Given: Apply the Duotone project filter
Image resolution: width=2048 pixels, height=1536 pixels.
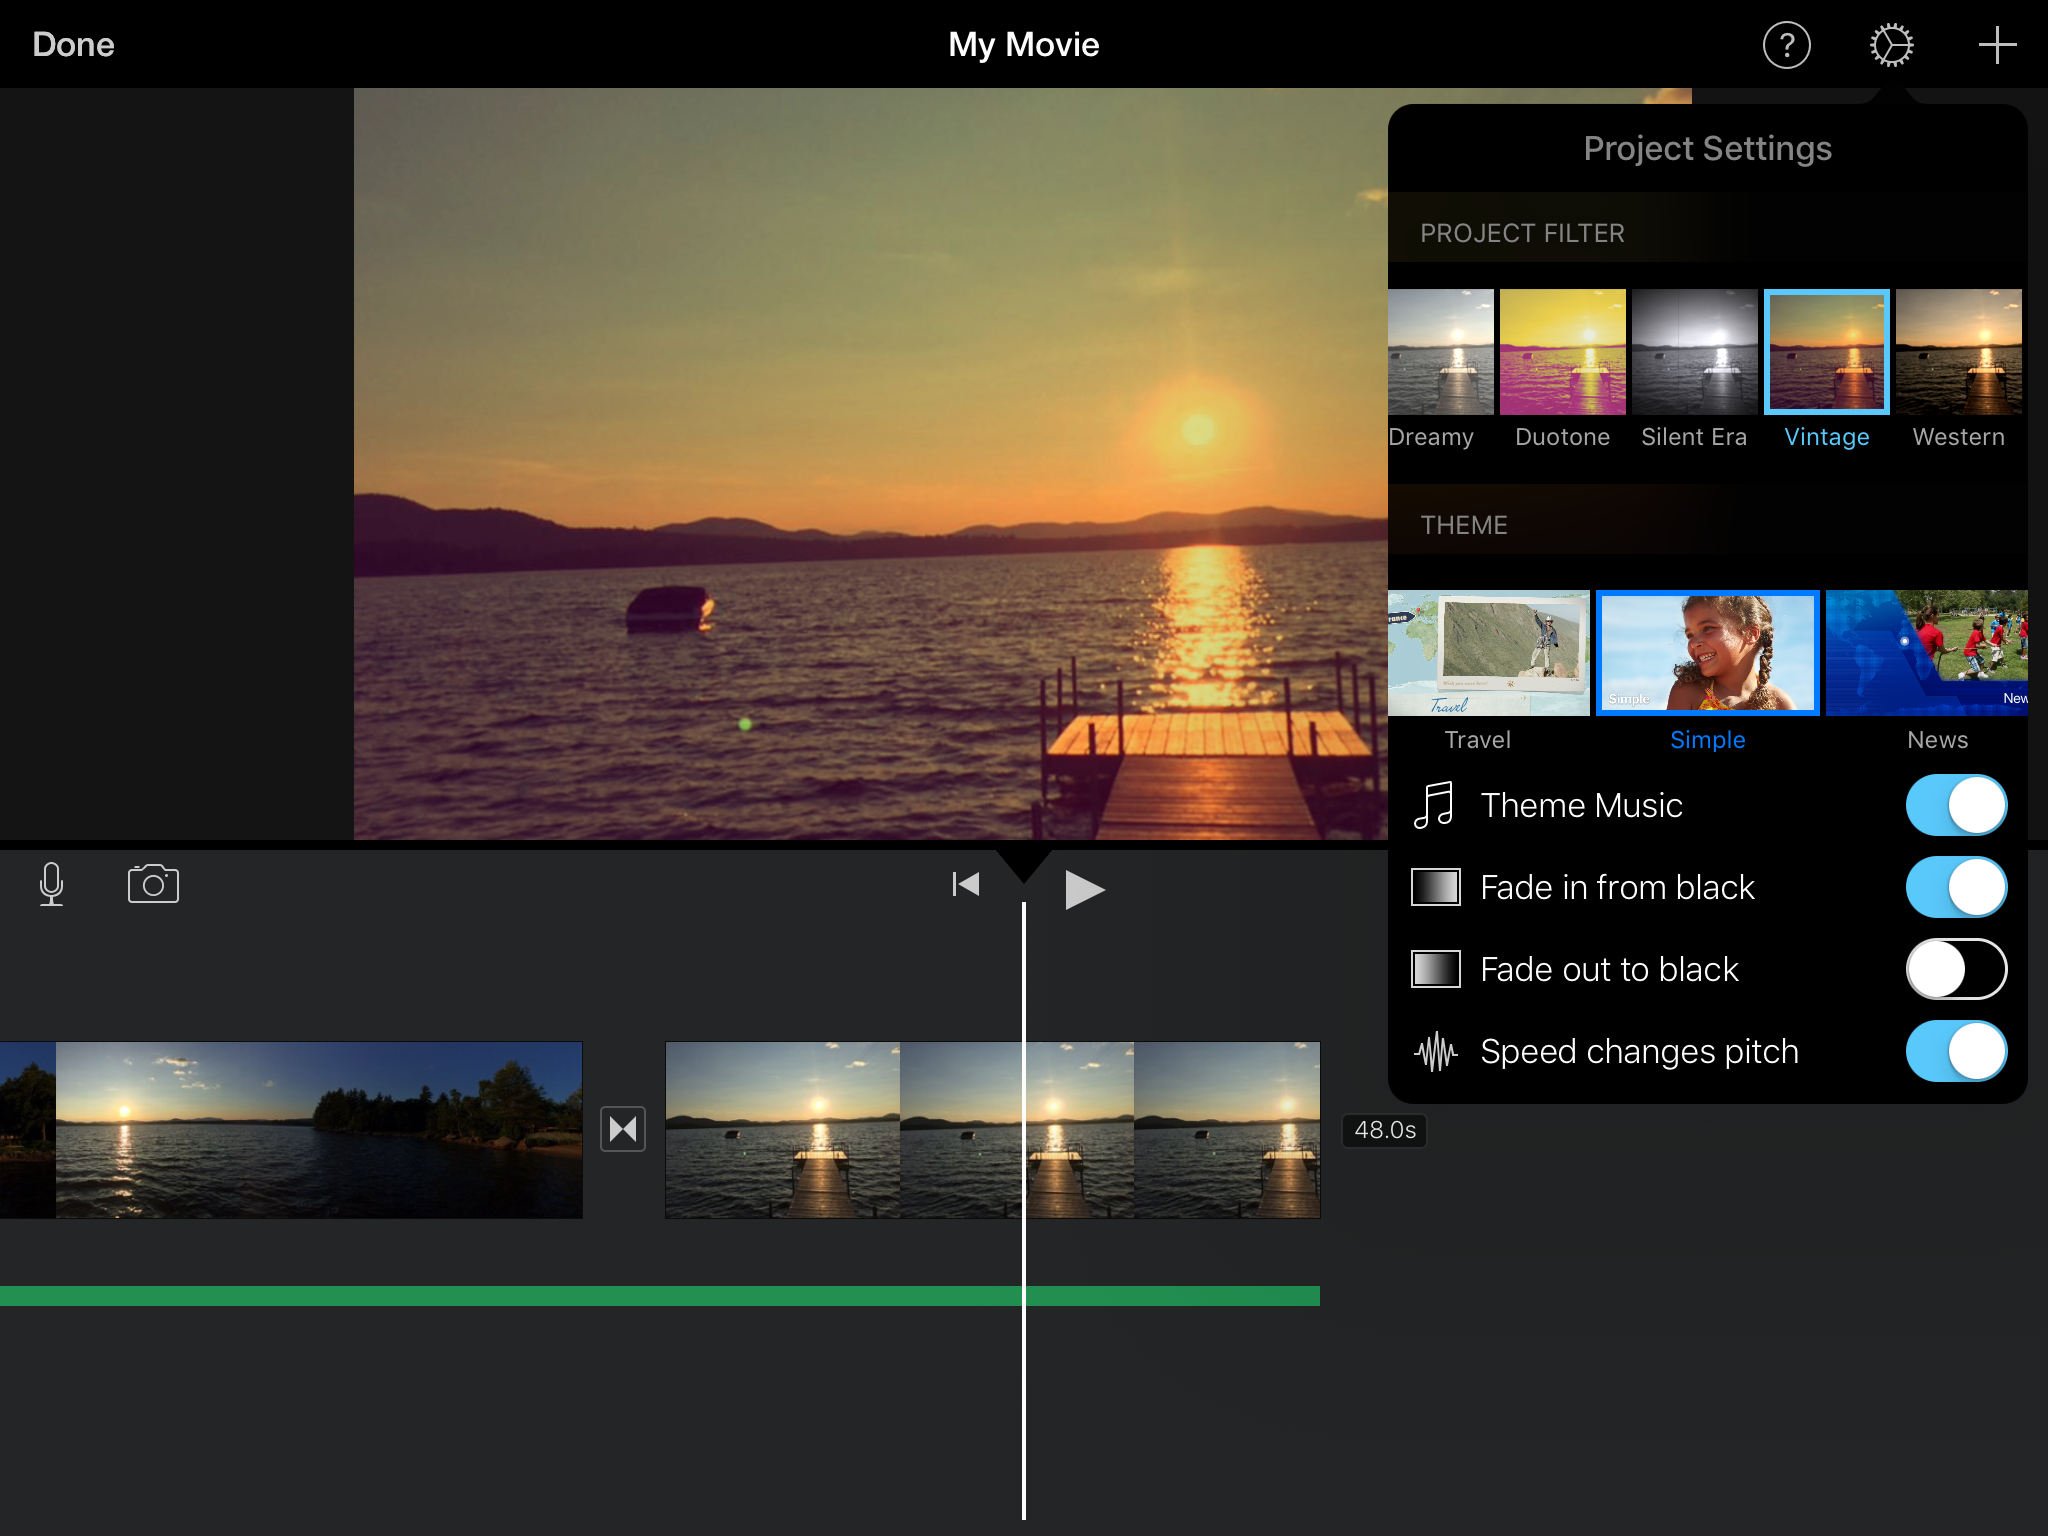Looking at the screenshot, I should click(1562, 352).
